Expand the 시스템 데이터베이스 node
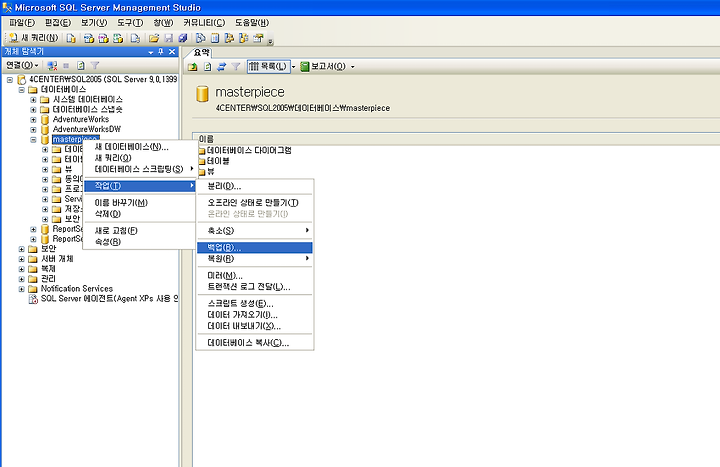The height and width of the screenshot is (467, 720). pyautogui.click(x=33, y=100)
